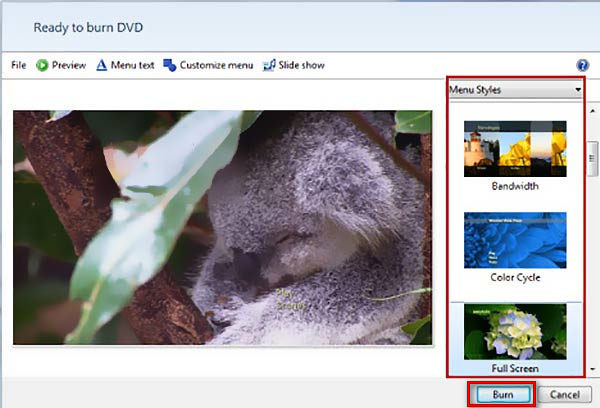Expand the Menu Styles dropdown arrow

(577, 90)
